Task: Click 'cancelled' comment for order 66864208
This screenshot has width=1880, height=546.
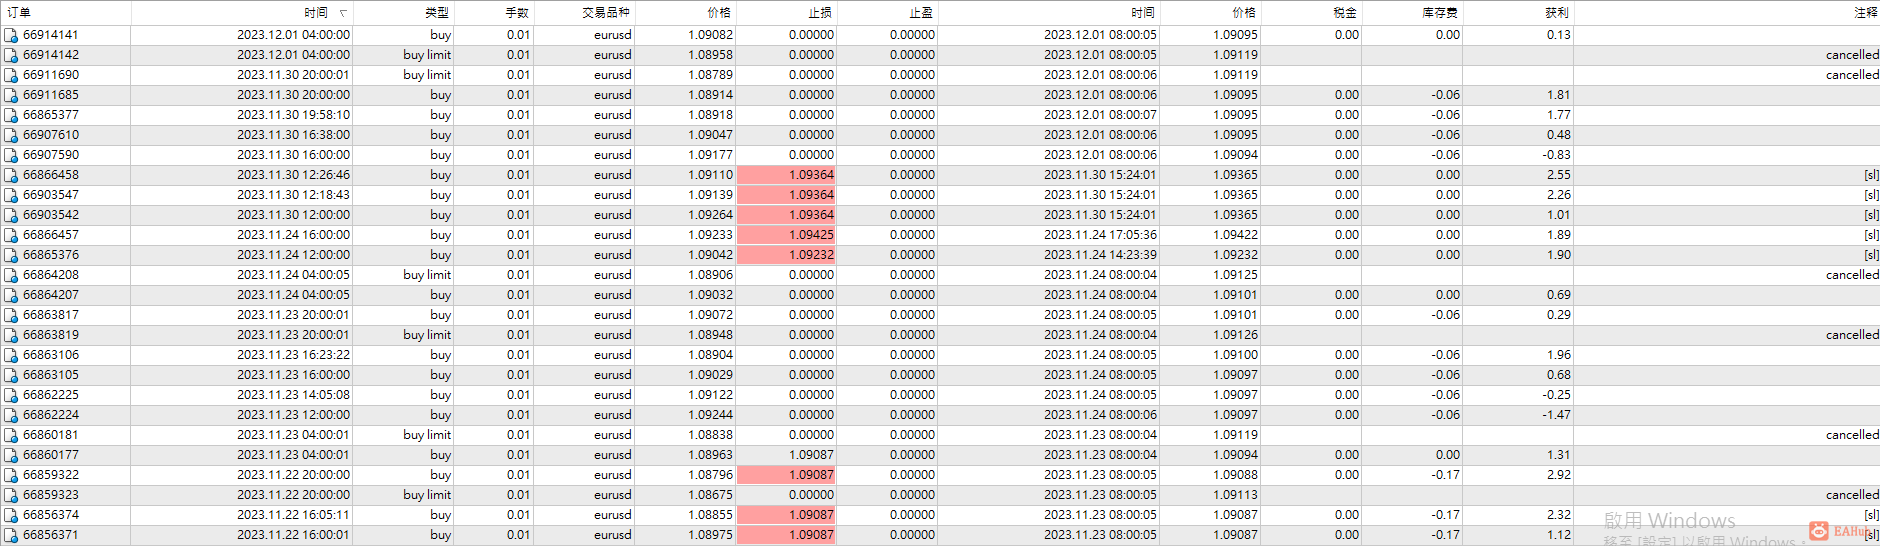Action: point(1852,275)
